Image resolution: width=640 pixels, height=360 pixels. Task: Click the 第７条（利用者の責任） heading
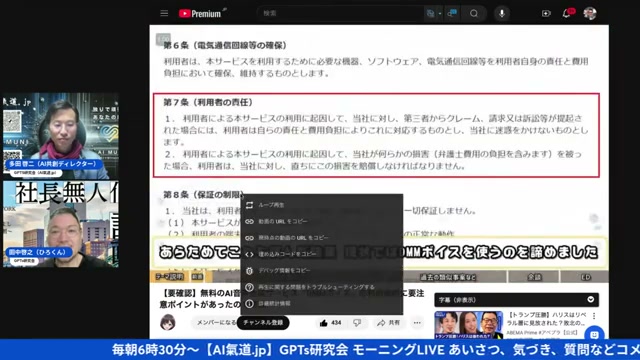coord(209,102)
